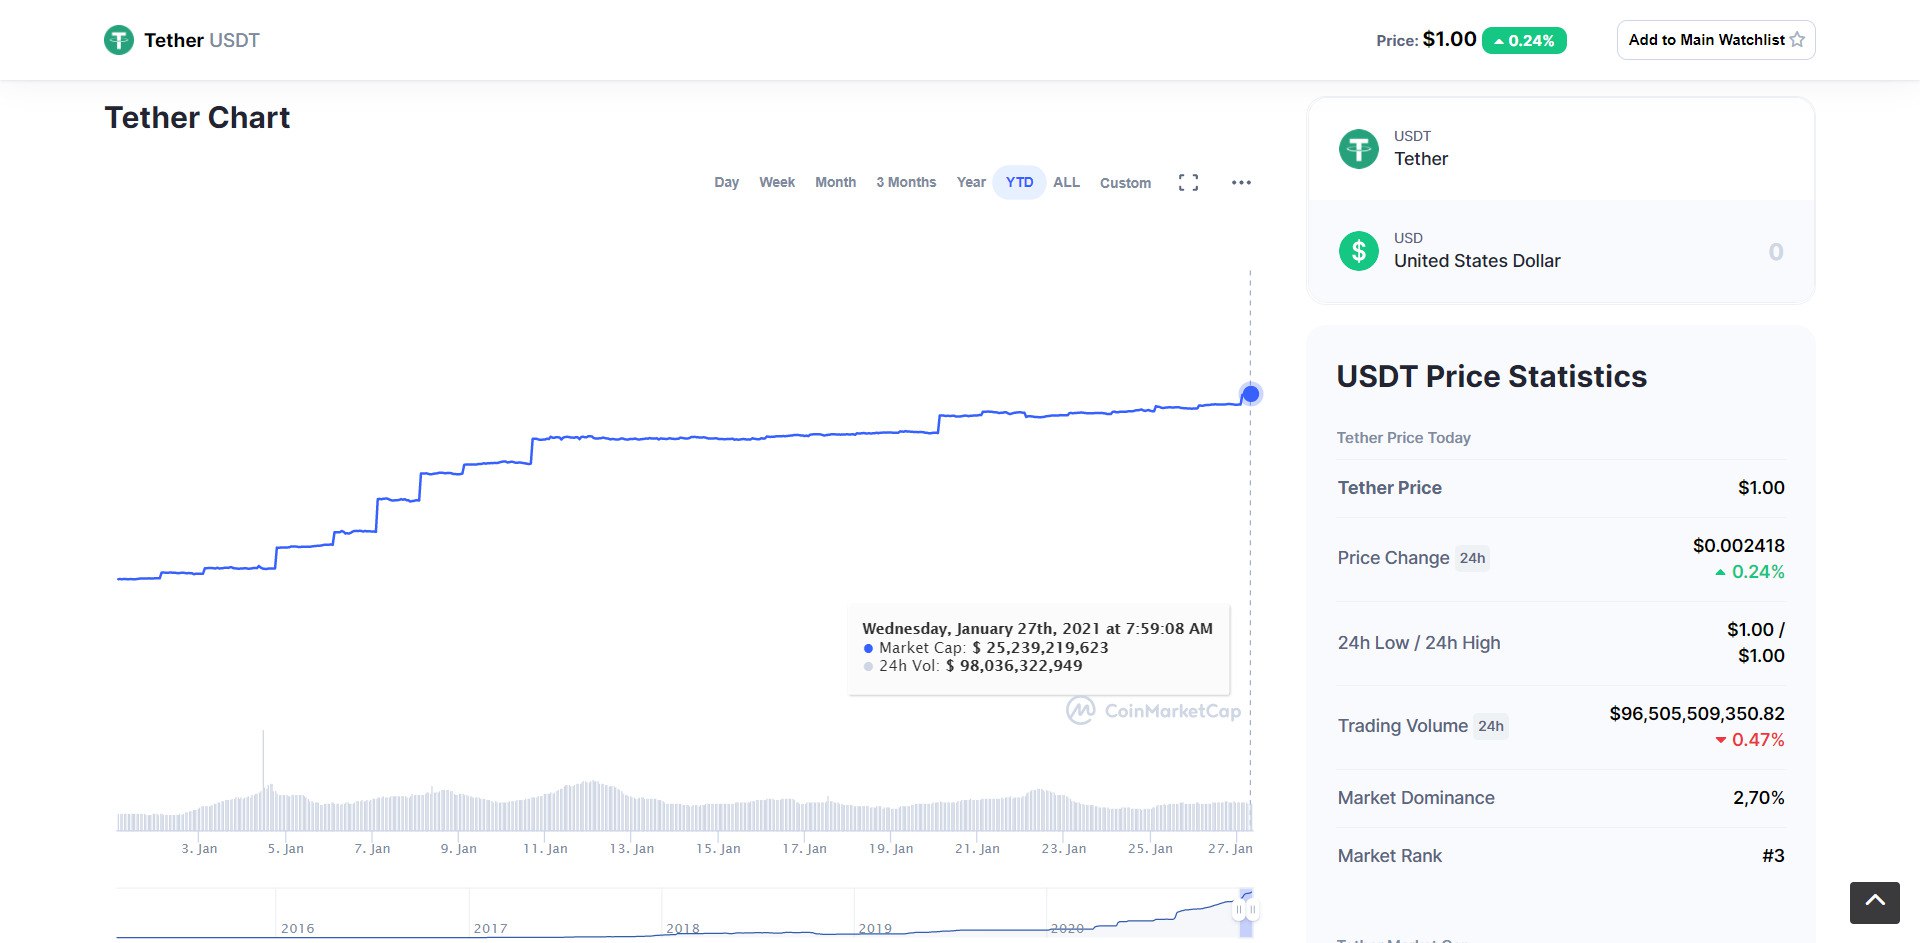The width and height of the screenshot is (1920, 943).
Task: Click the Market Cap value in chart tooltip
Action: click(1040, 647)
